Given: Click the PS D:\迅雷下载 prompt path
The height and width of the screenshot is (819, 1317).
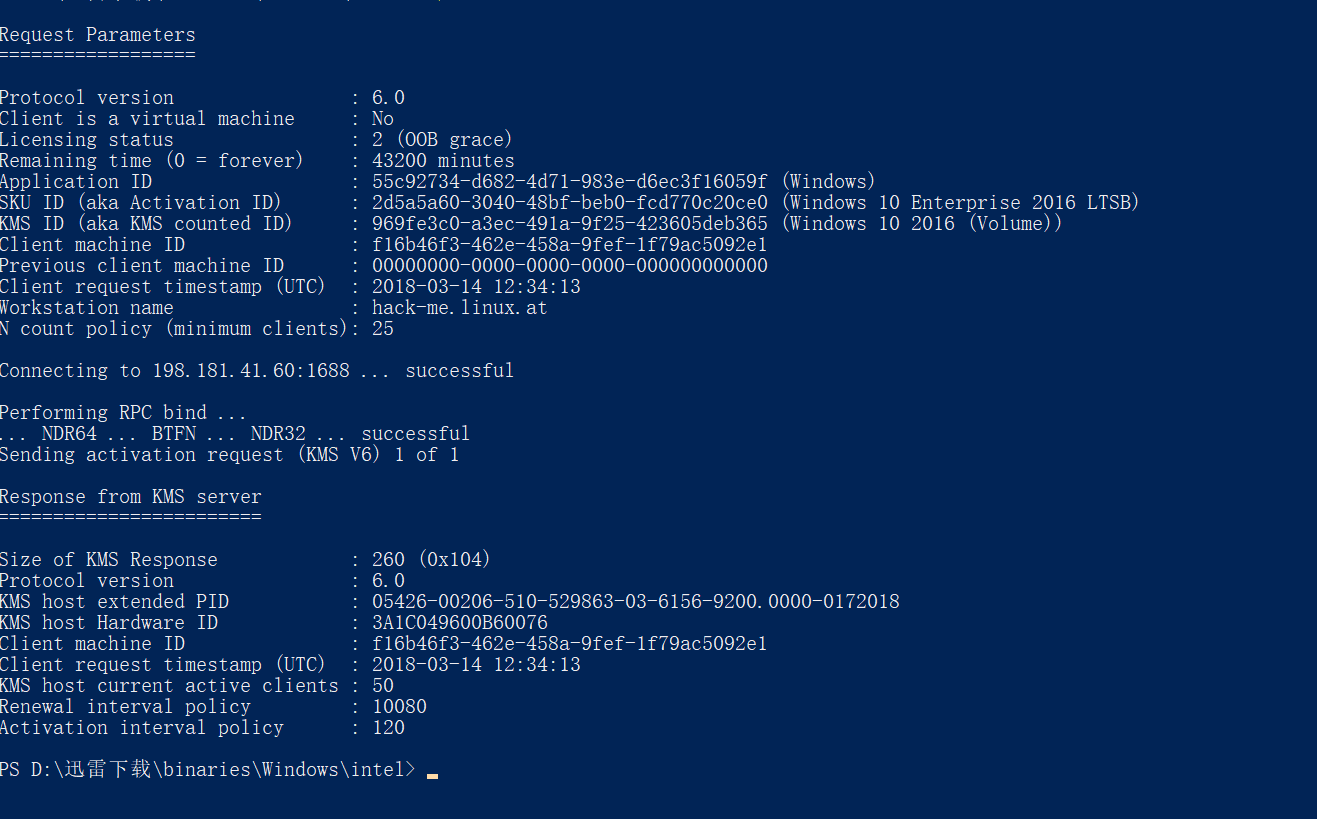Looking at the screenshot, I should (x=207, y=769).
